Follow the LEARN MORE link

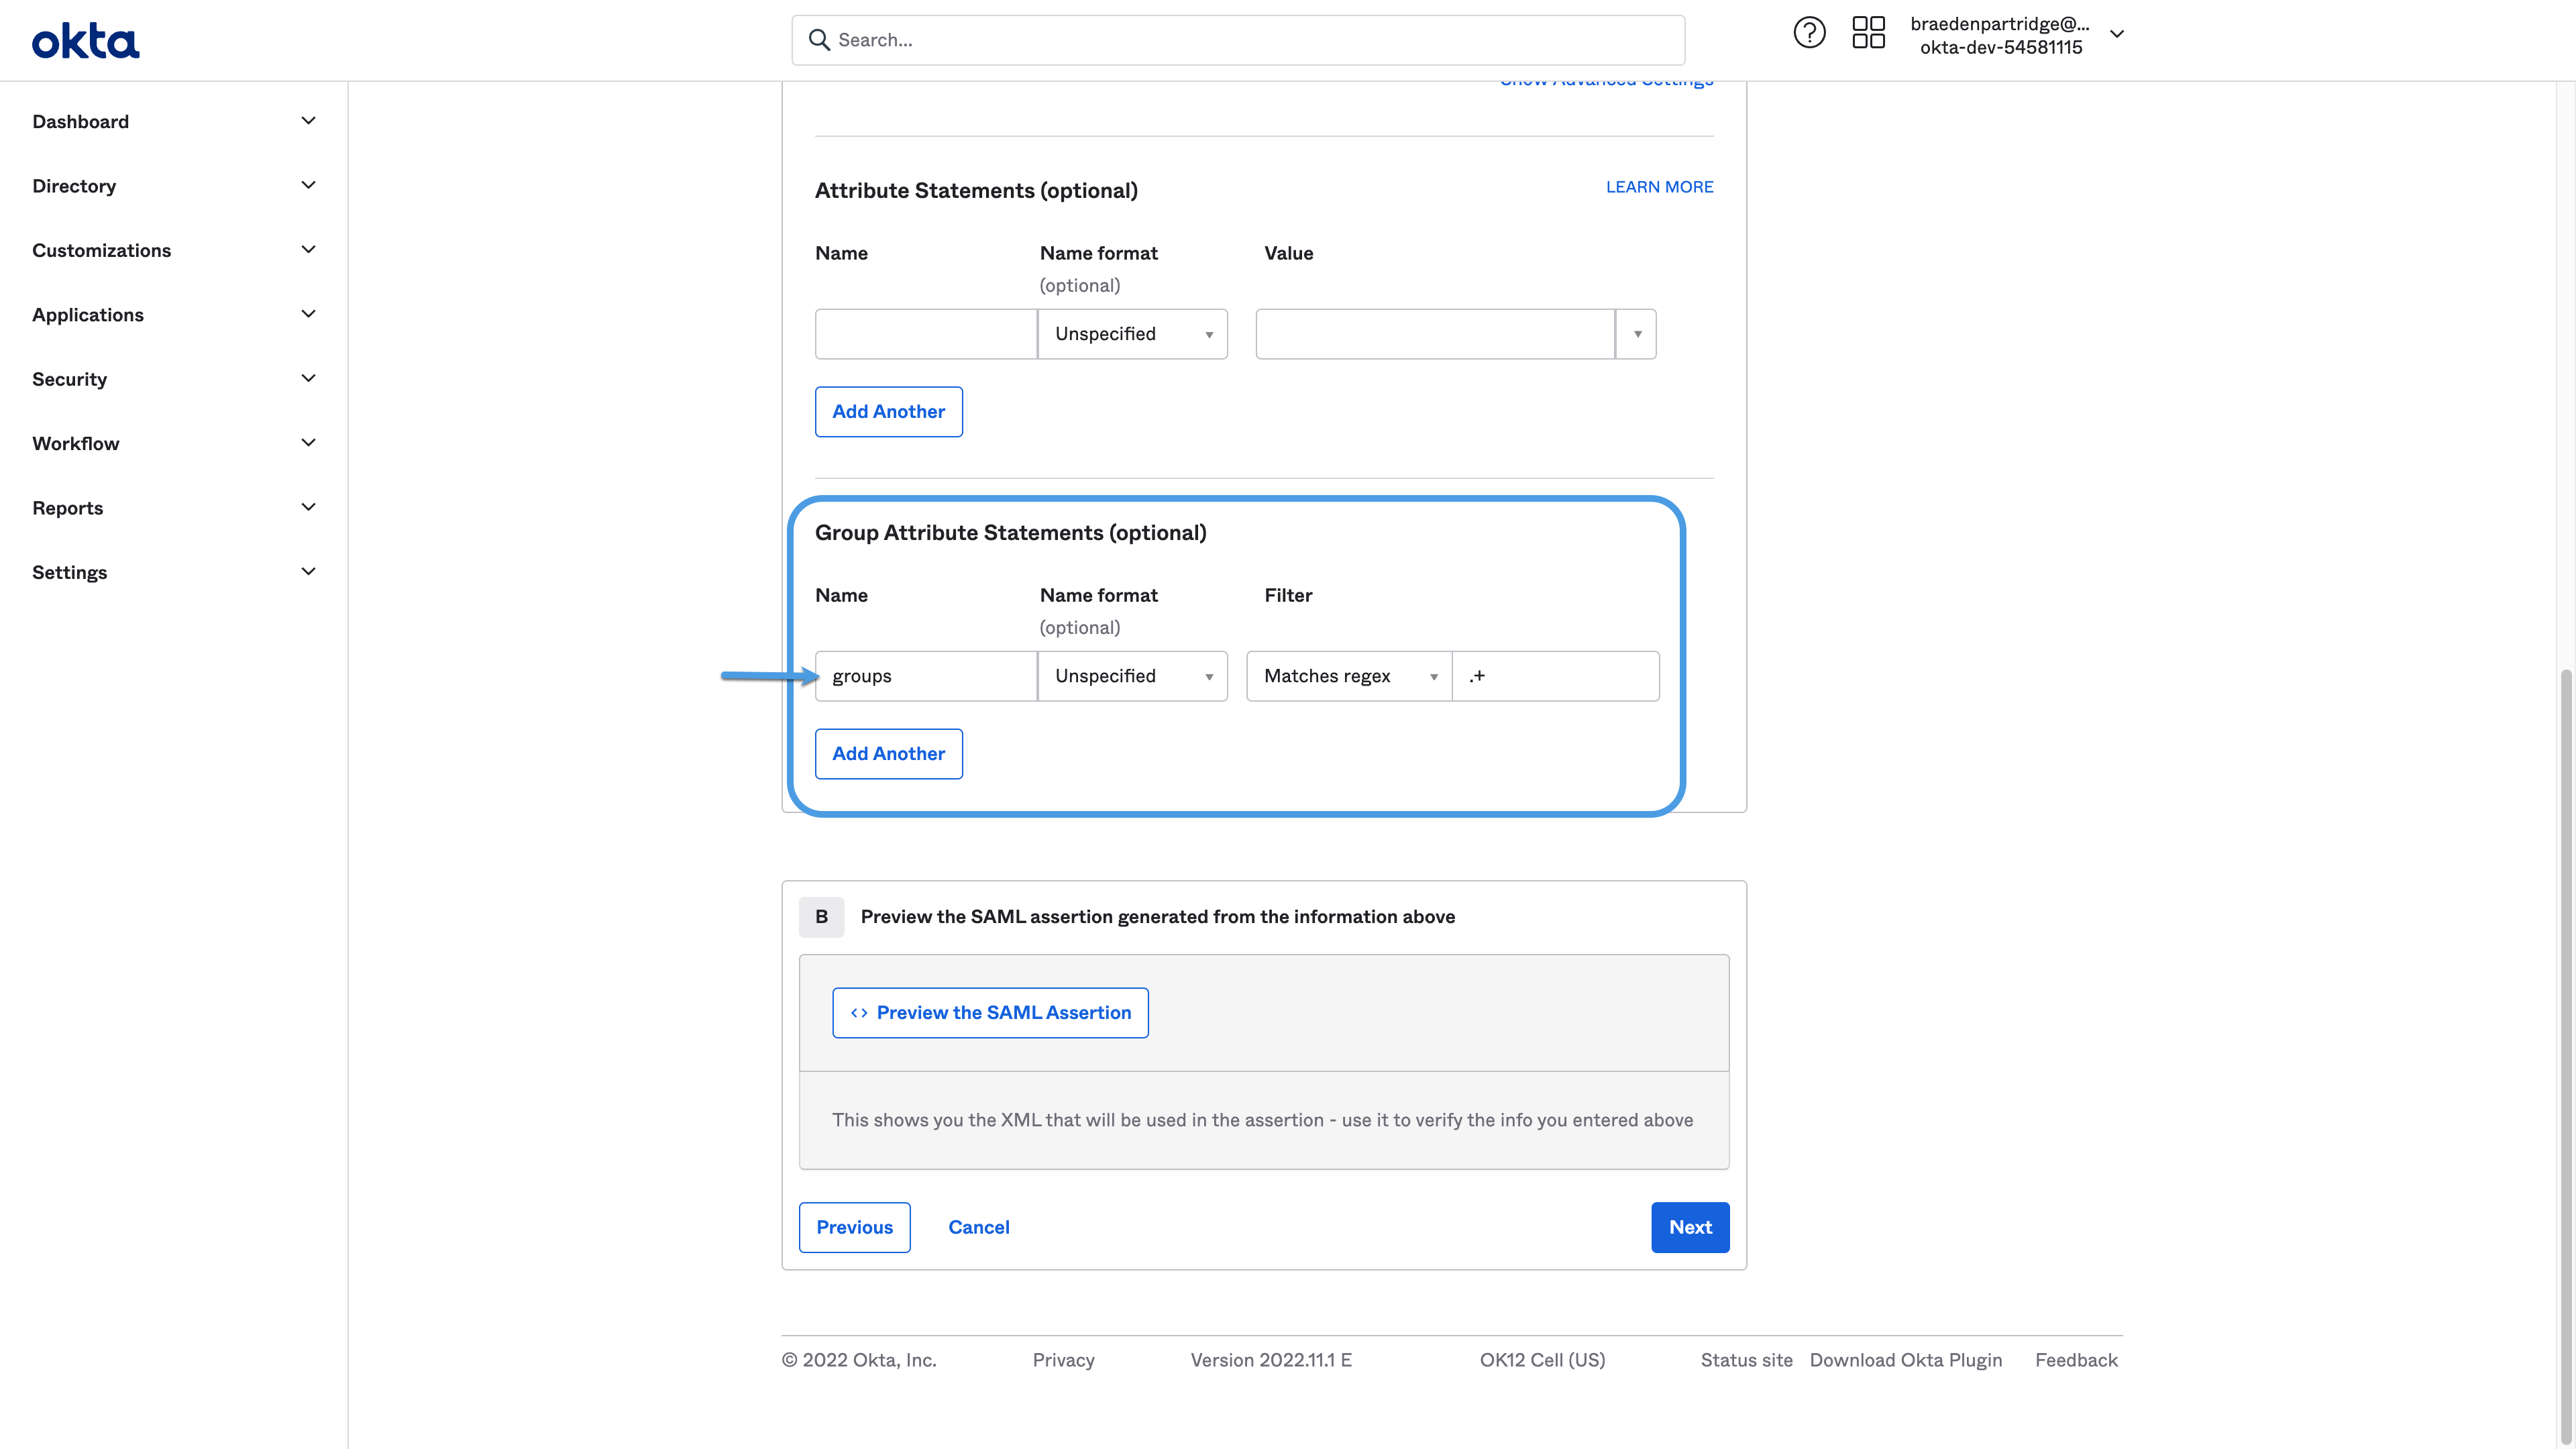(1659, 187)
